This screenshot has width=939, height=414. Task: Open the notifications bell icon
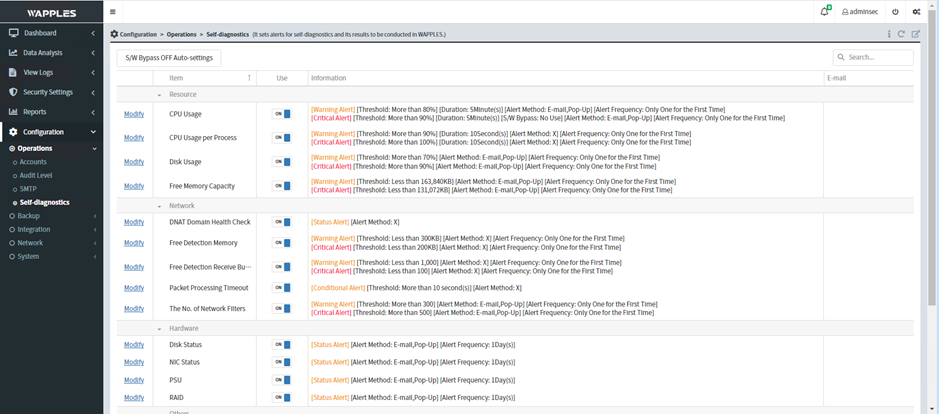coord(825,11)
